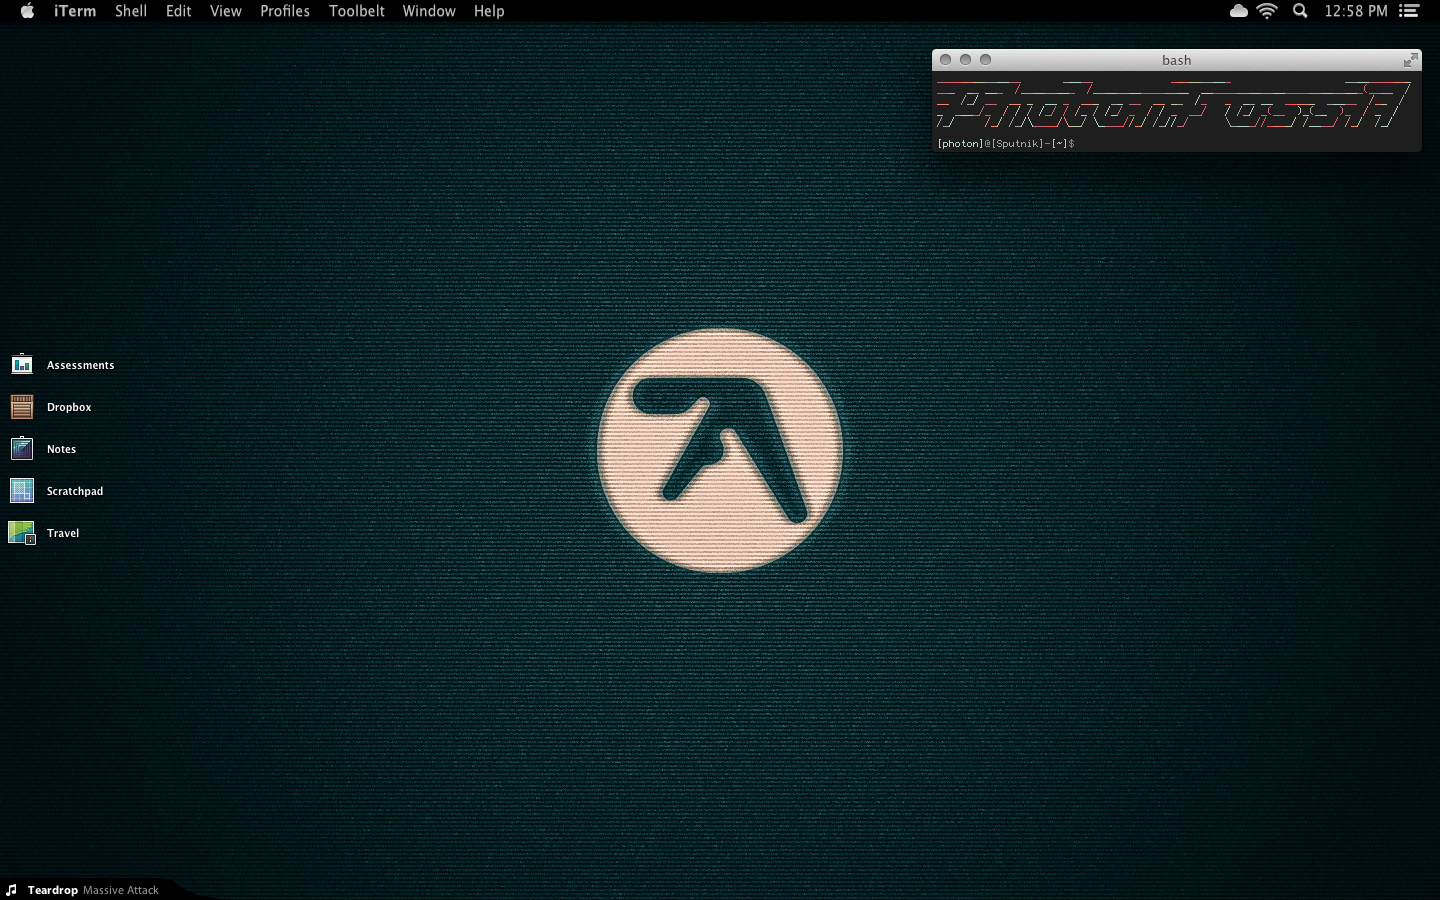Open the Apple menu

pyautogui.click(x=27, y=11)
